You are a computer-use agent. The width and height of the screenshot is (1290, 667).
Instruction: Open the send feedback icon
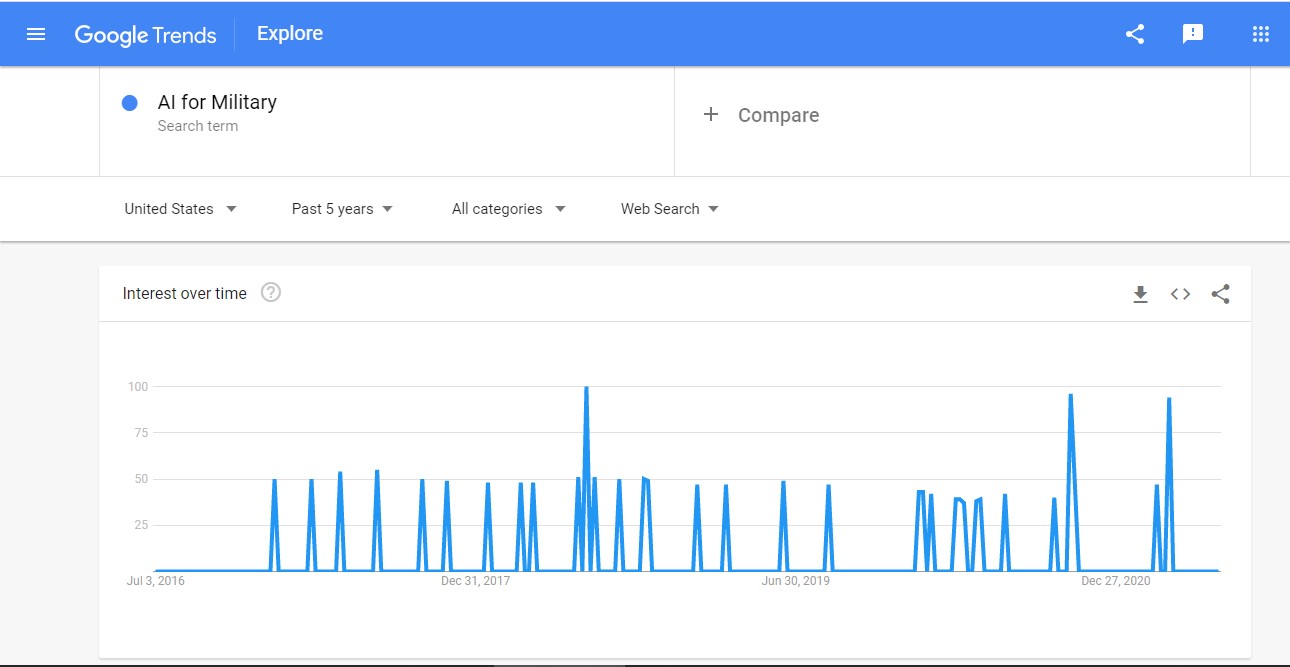(x=1192, y=34)
